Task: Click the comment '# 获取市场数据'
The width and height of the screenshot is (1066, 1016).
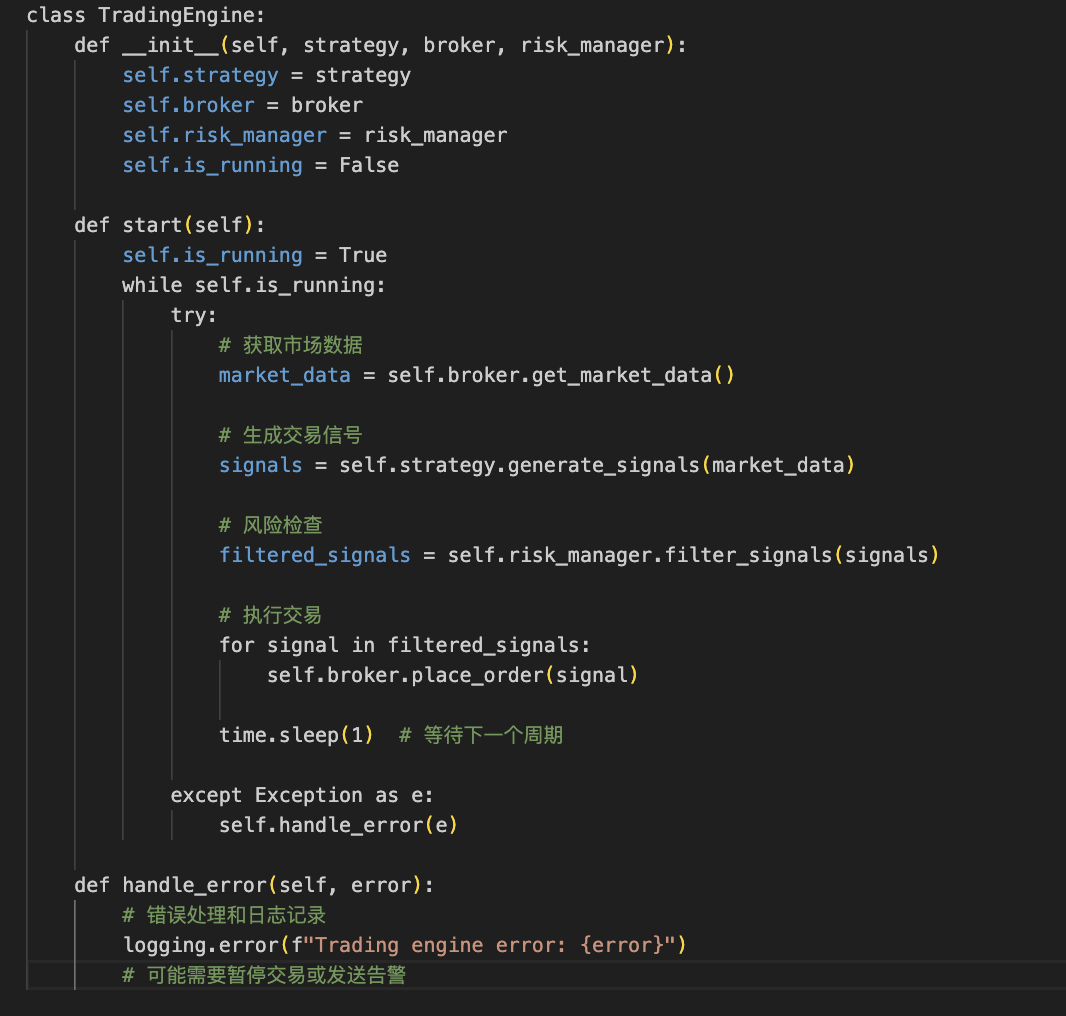Action: point(291,345)
